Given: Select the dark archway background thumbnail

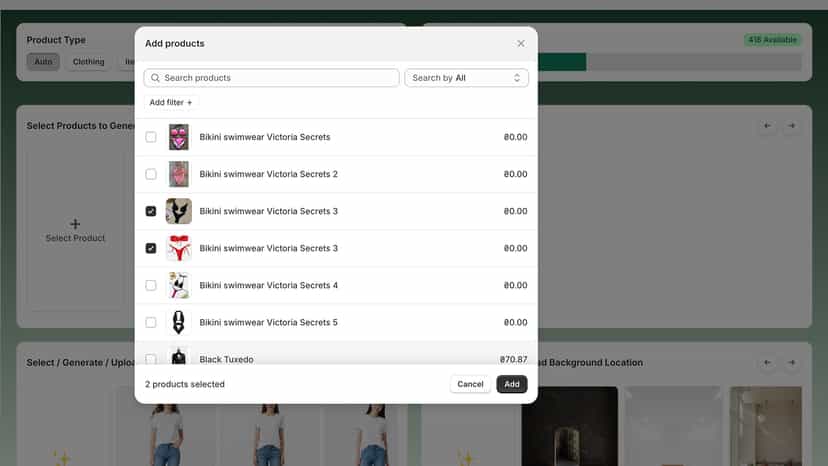Looking at the screenshot, I should [569, 426].
